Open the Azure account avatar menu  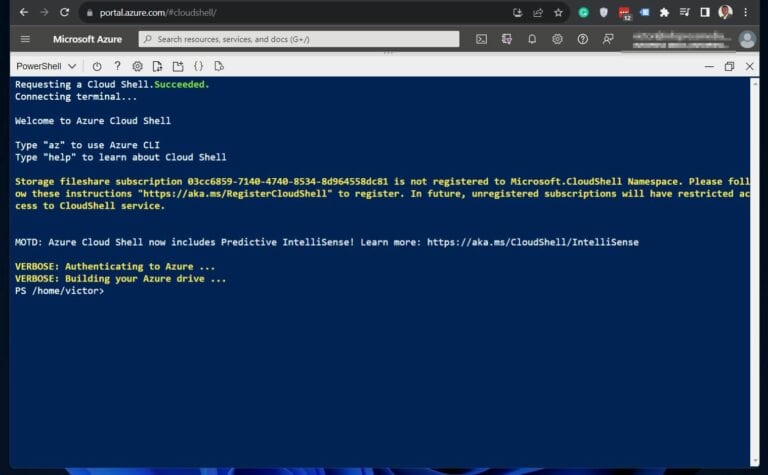[747, 39]
